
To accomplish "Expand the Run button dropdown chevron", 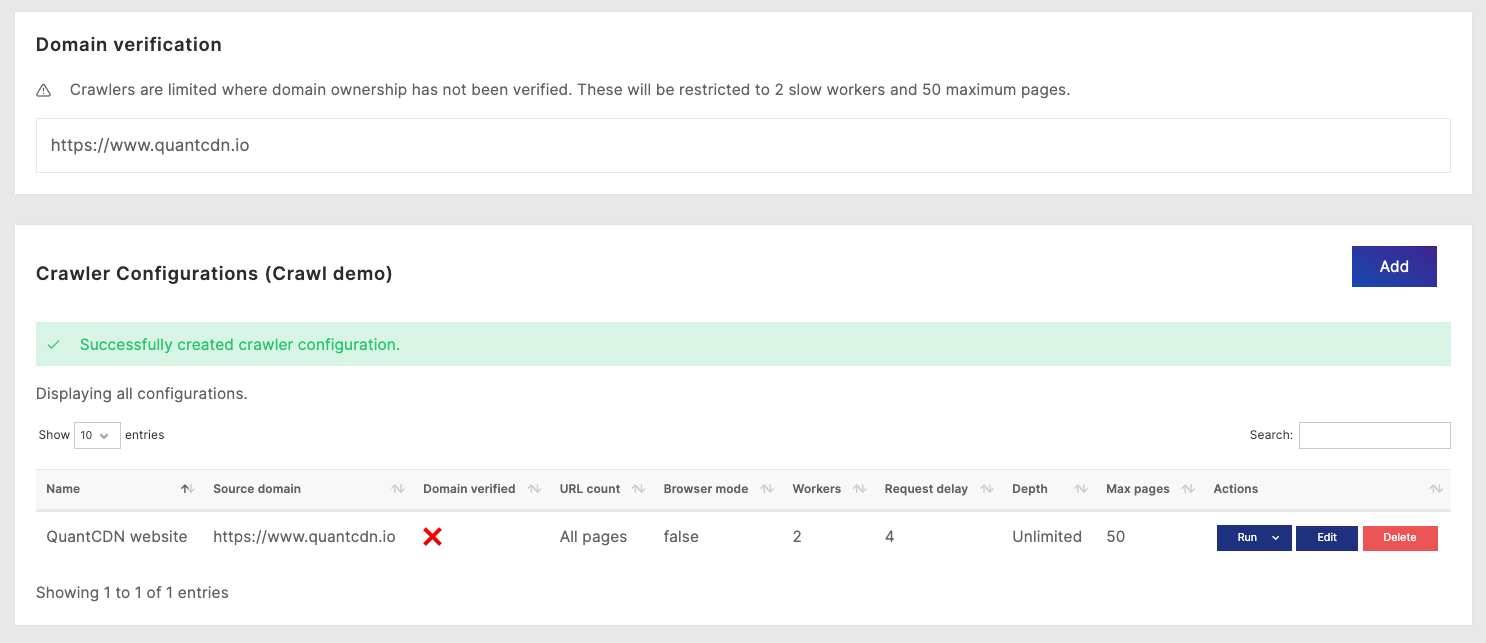I will click(x=1275, y=538).
